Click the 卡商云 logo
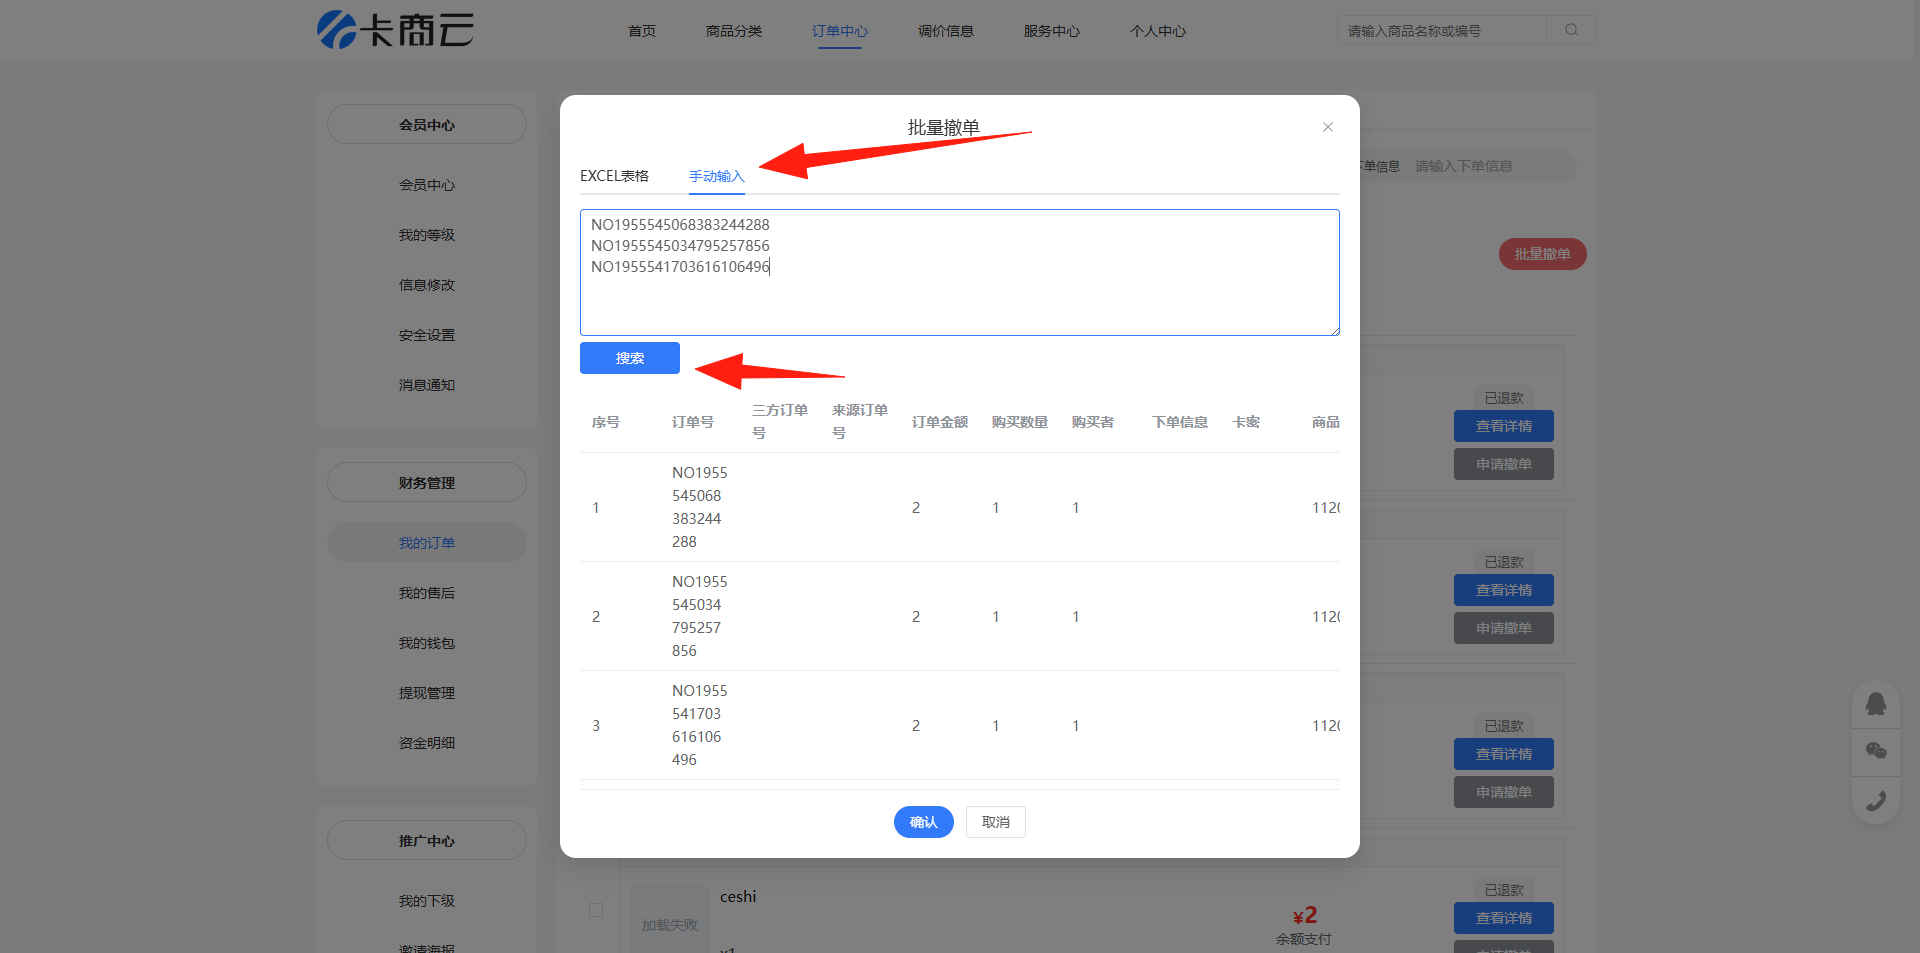Viewport: 1920px width, 953px height. (x=395, y=30)
